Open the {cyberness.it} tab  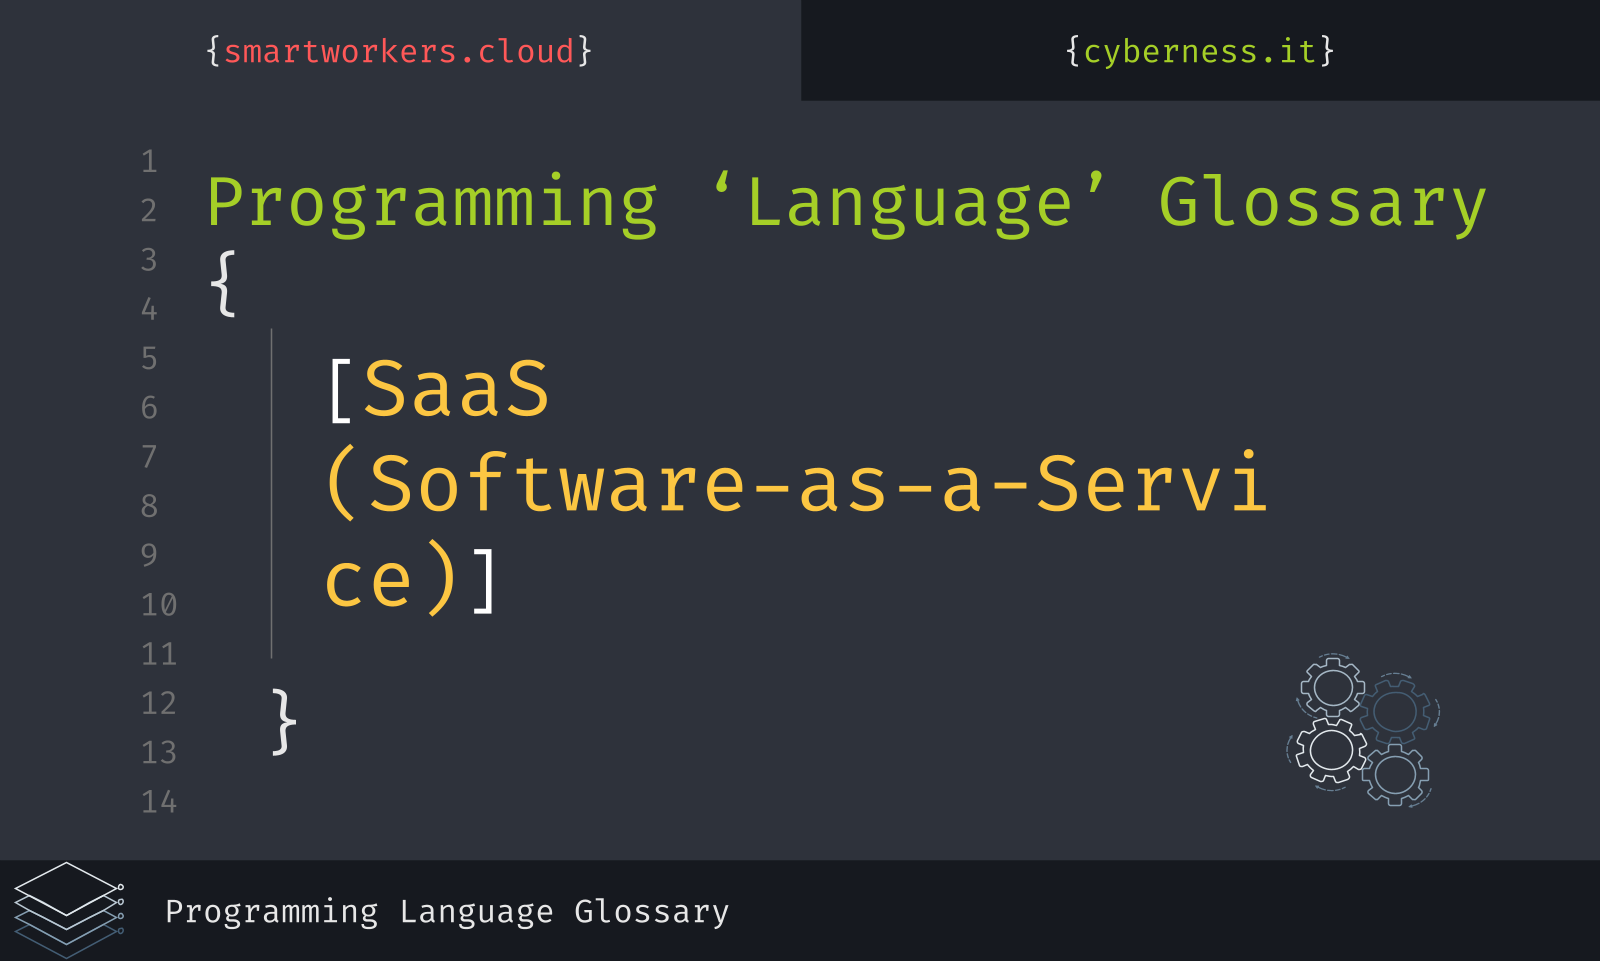[1200, 51]
